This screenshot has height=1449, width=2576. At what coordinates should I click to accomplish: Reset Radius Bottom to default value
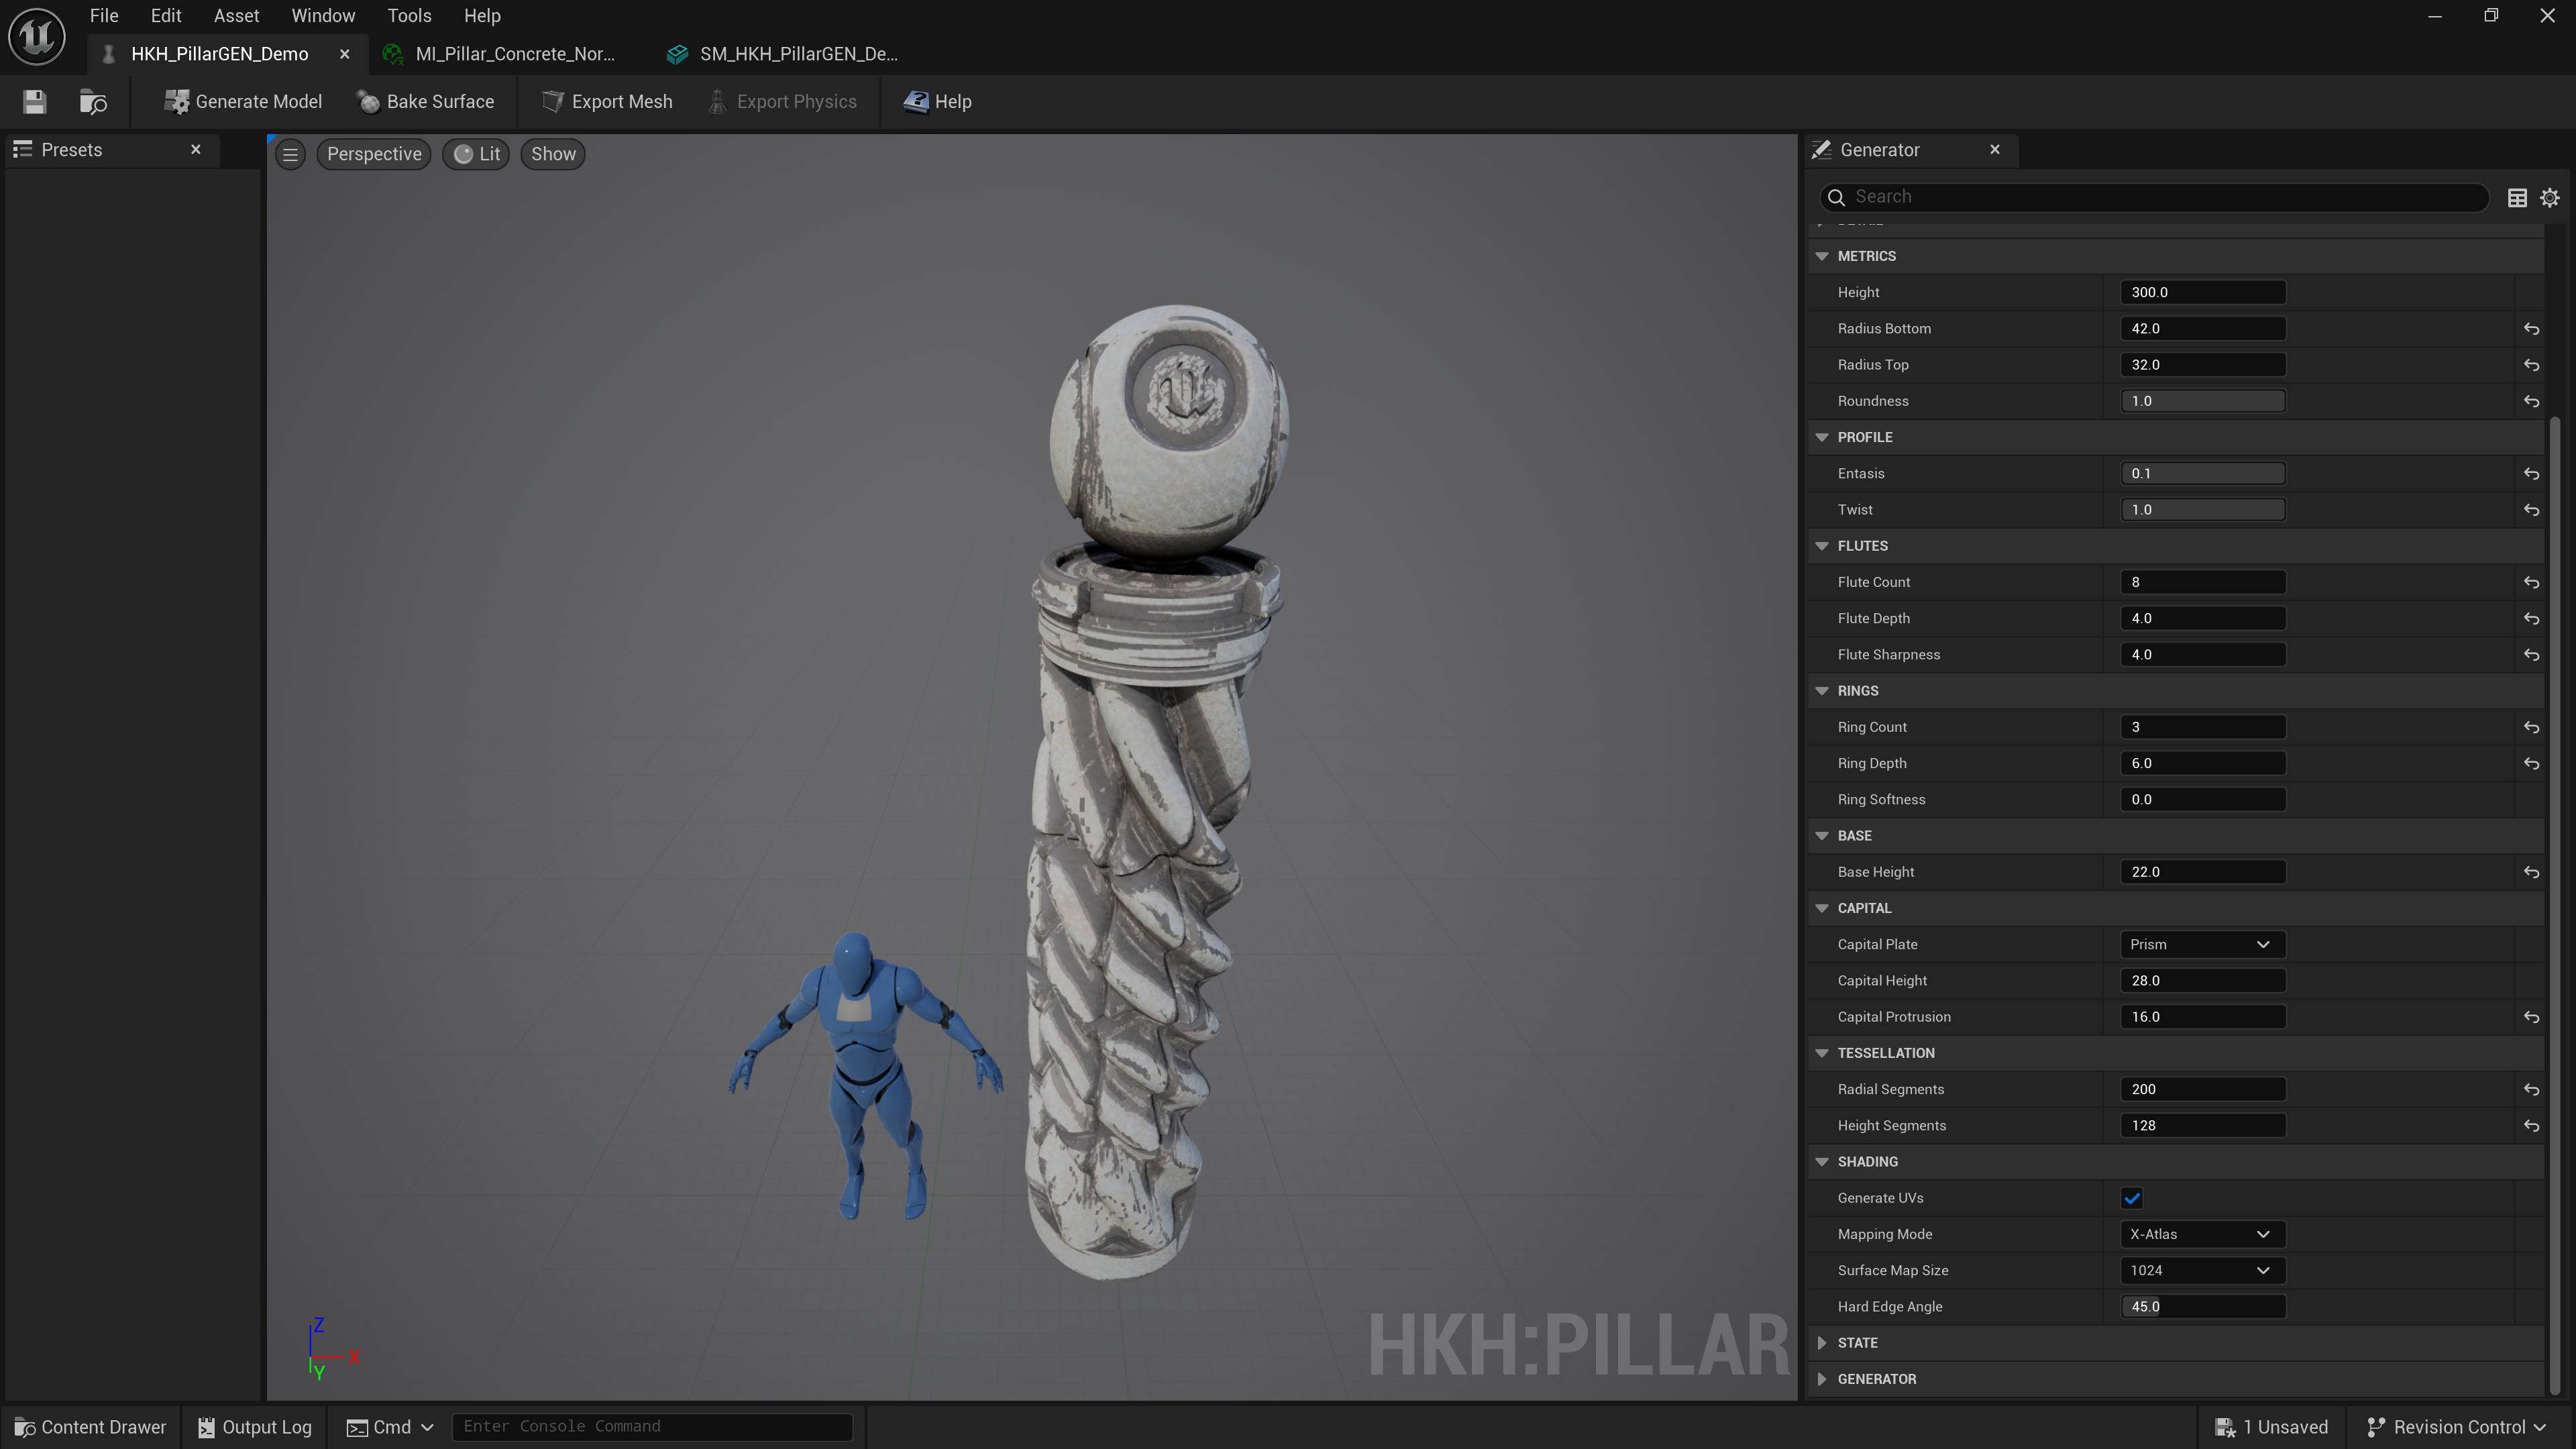coord(2531,329)
